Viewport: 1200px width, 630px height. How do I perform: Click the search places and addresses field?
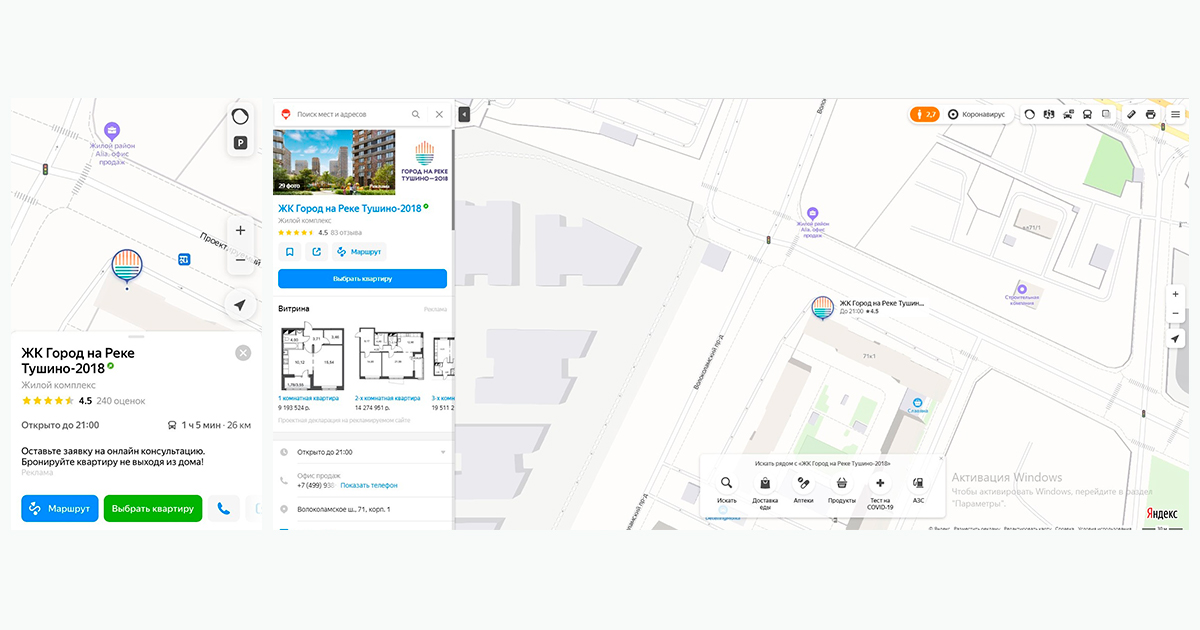(x=351, y=115)
